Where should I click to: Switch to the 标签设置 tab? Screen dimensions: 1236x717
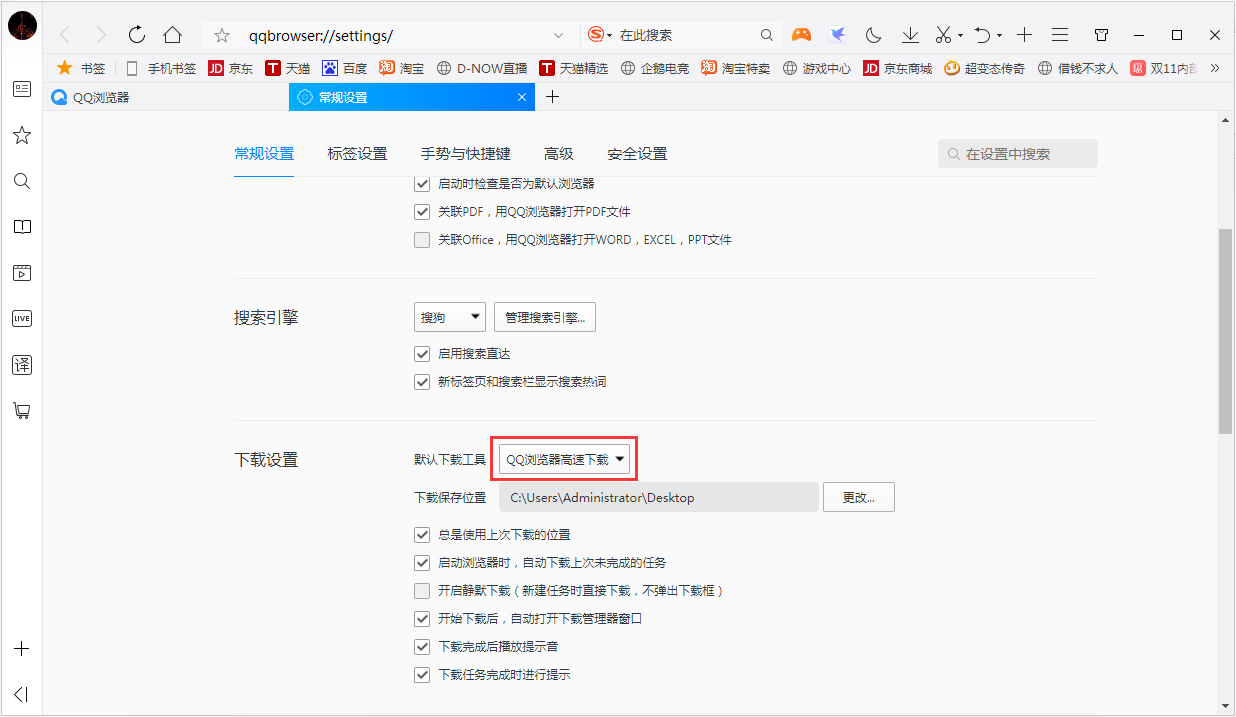357,154
